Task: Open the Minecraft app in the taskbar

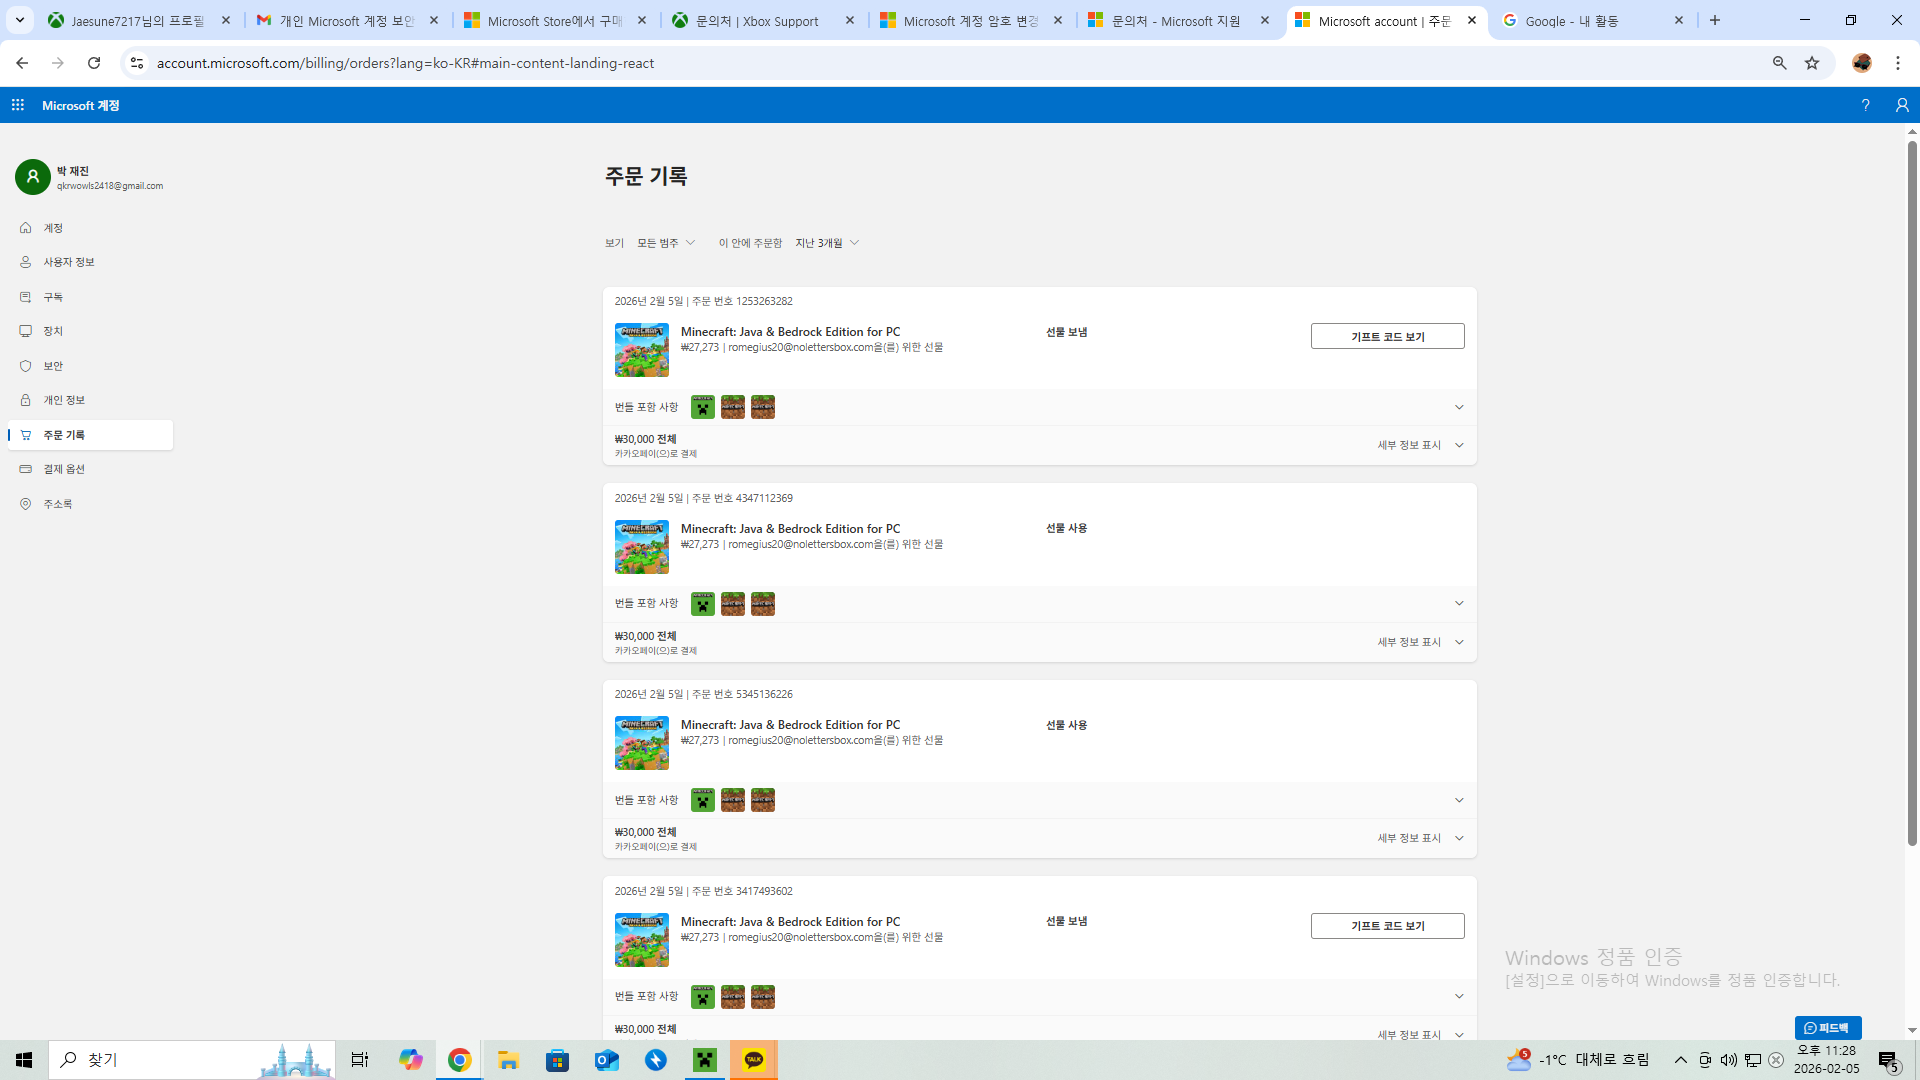Action: coord(705,1060)
